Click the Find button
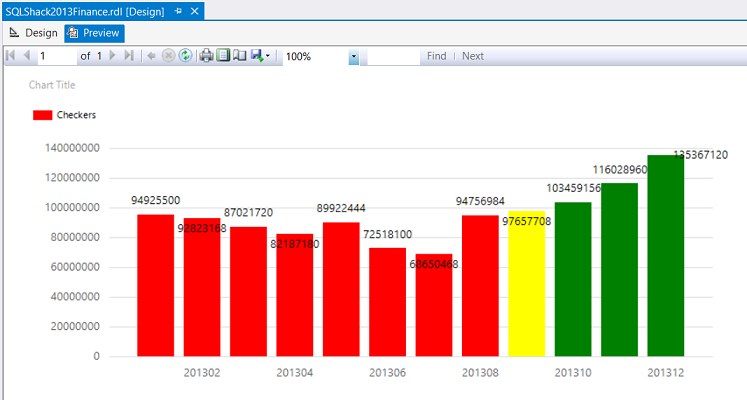Screen dimensions: 747x400 click(436, 56)
